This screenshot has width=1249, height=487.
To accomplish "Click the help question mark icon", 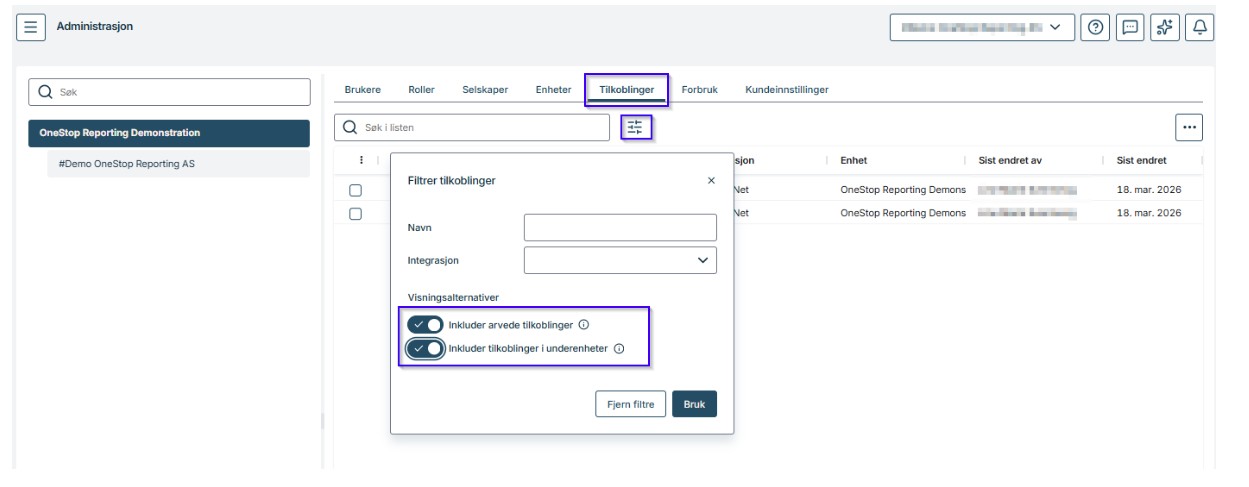I will coord(1095,27).
